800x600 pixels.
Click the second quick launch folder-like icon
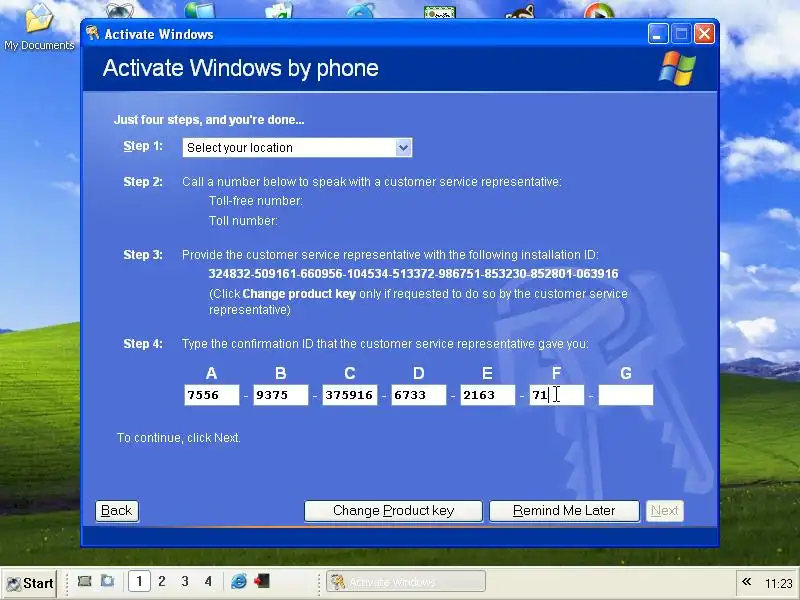(x=108, y=581)
